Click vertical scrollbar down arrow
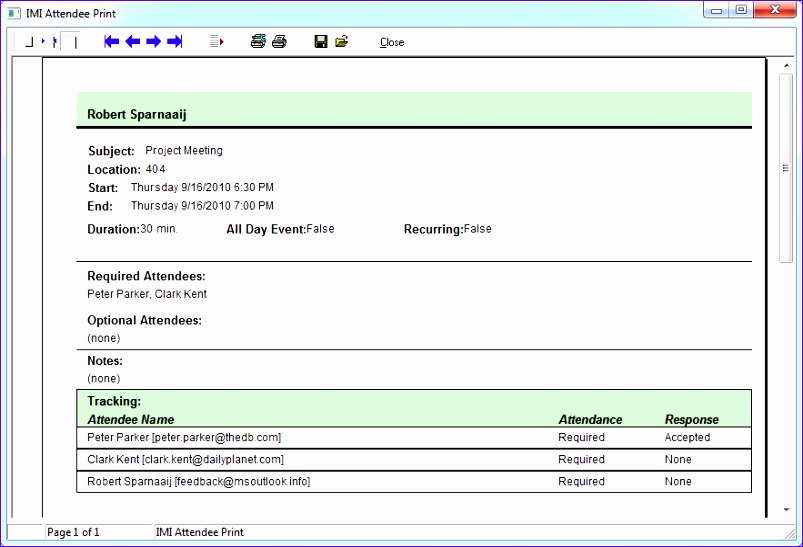 click(786, 511)
